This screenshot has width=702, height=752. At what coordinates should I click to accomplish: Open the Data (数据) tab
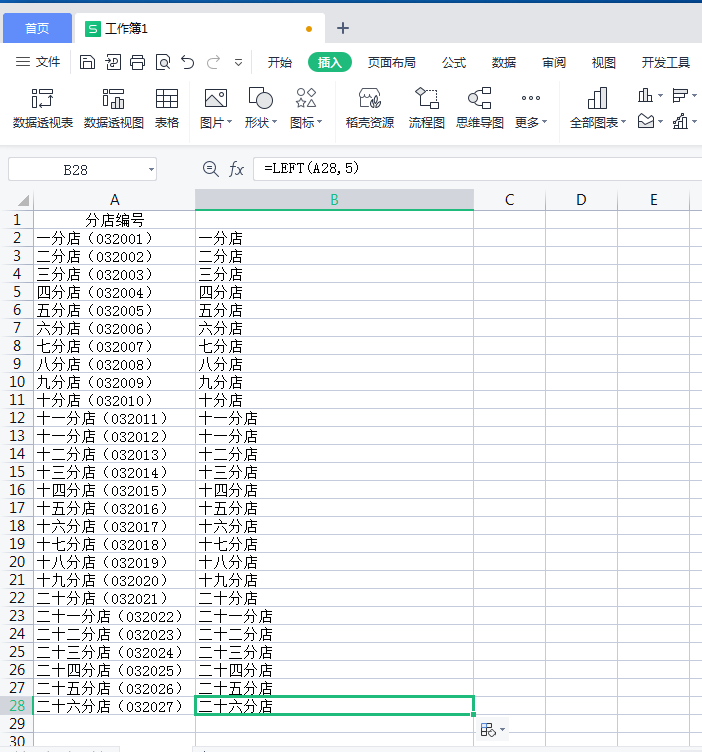tap(503, 62)
